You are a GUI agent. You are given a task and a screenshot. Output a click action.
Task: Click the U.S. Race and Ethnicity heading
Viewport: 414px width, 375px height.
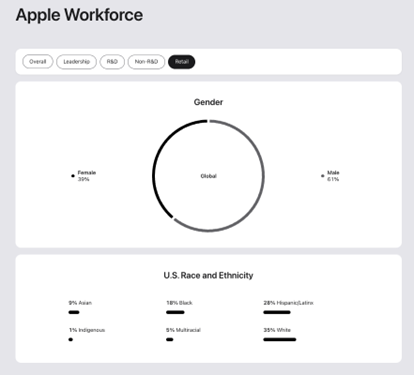208,275
